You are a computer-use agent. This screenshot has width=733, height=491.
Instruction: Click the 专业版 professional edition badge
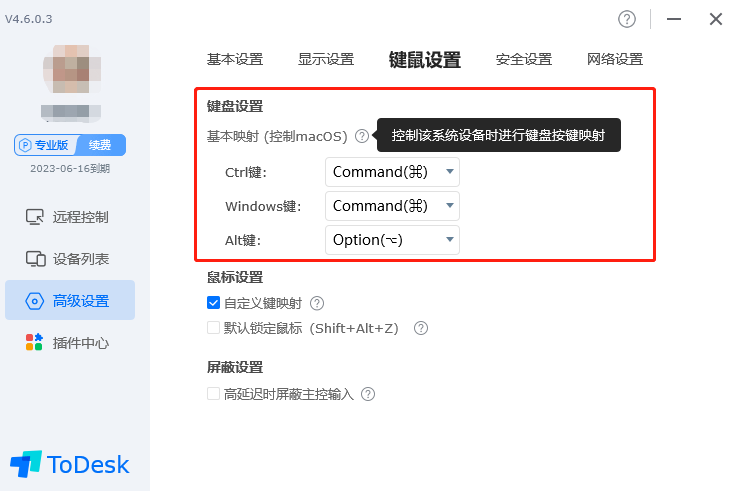[x=45, y=145]
